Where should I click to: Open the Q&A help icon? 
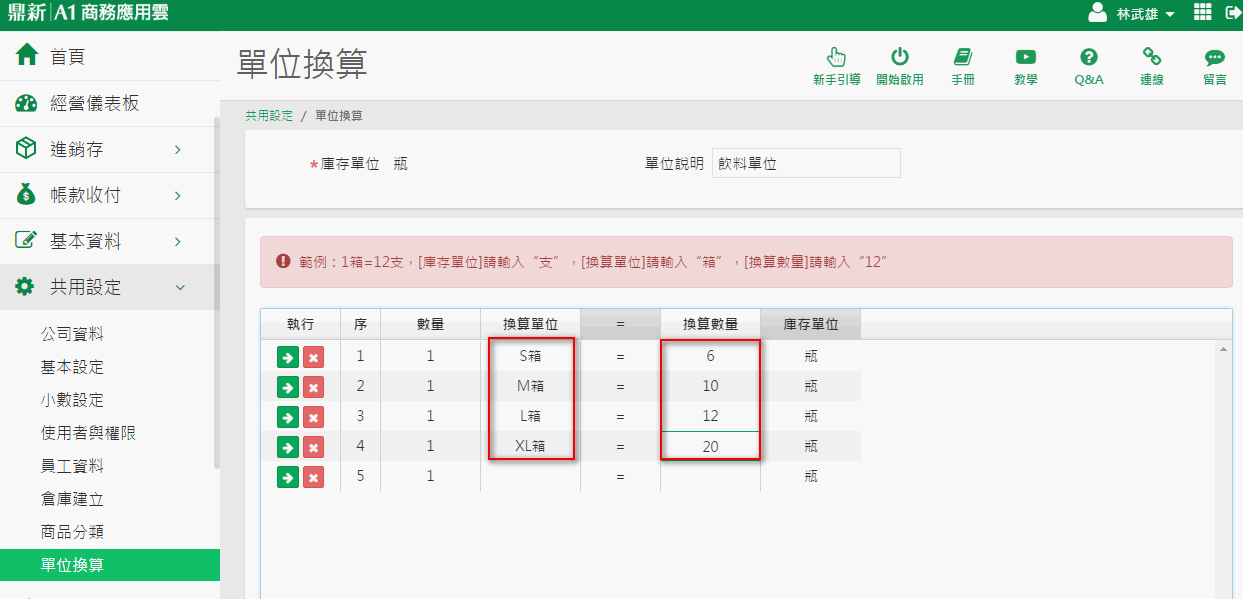(x=1089, y=57)
